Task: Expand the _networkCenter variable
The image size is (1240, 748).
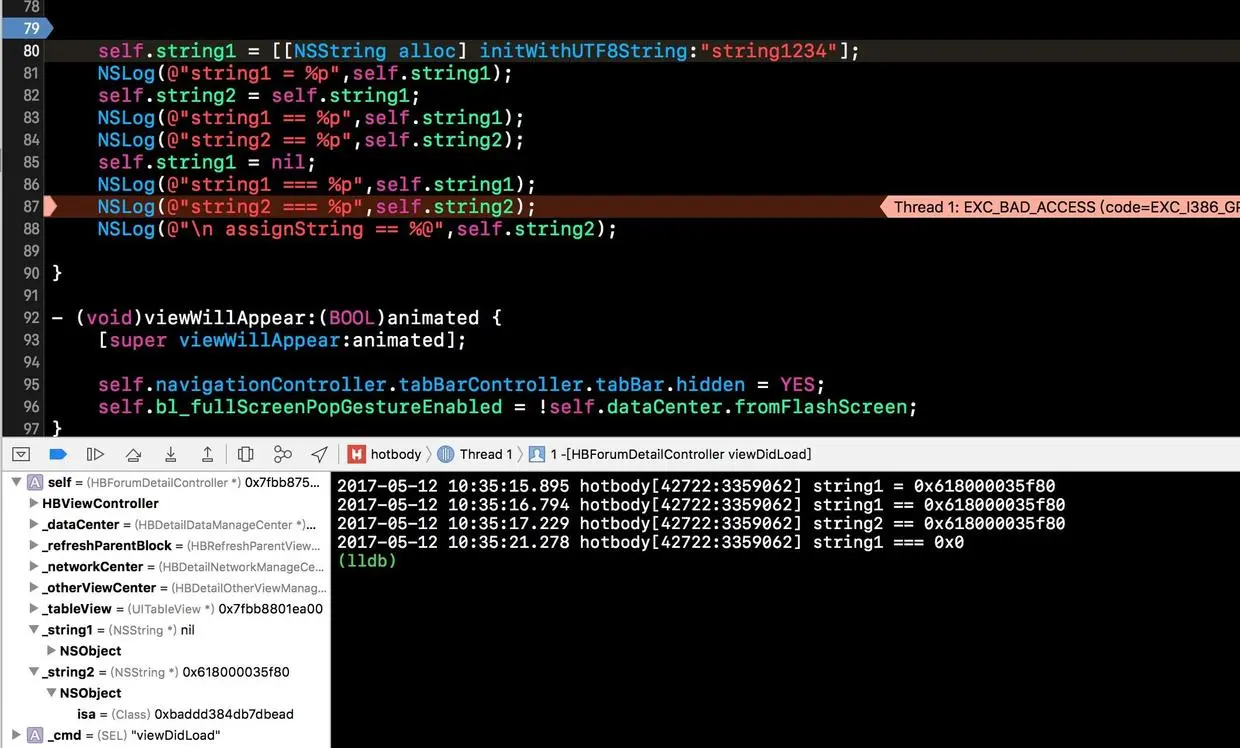Action: click(35, 566)
